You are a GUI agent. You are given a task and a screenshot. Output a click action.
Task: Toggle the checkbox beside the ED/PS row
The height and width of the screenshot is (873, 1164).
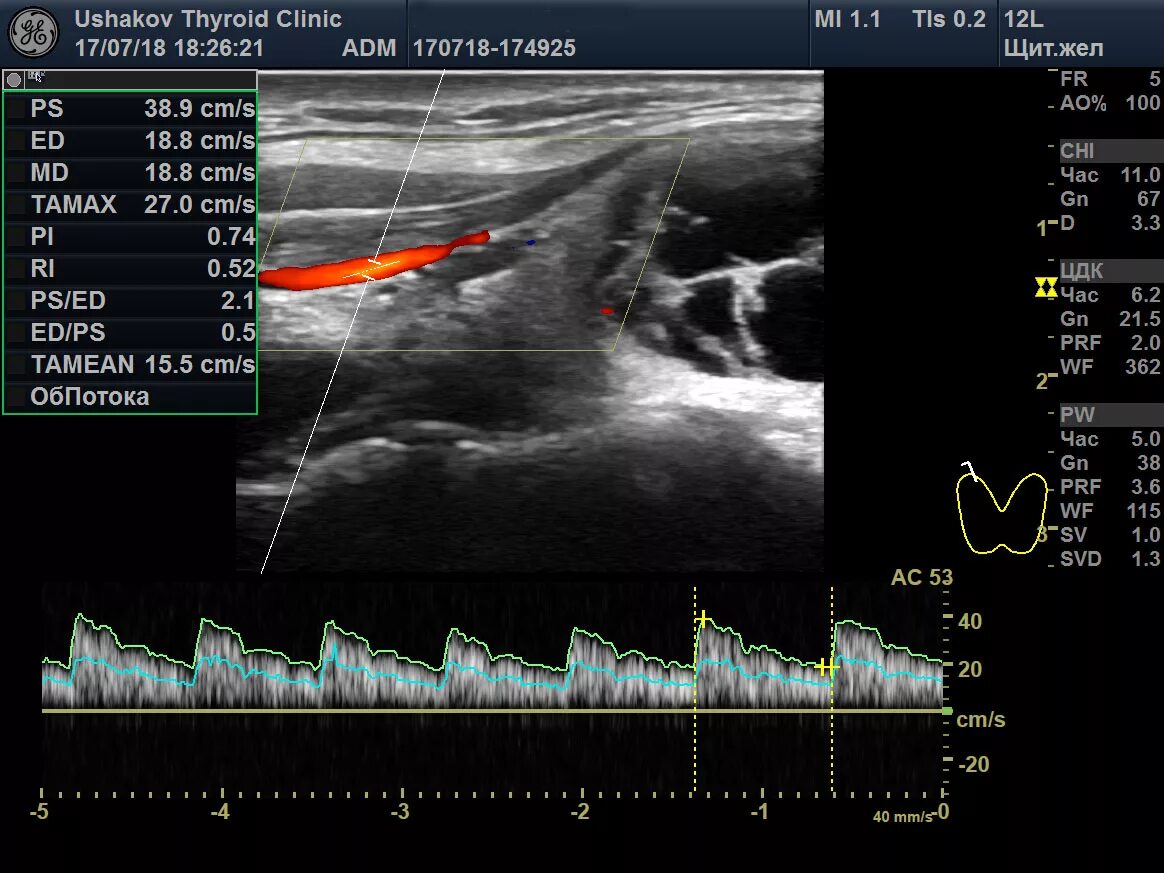tap(16, 333)
